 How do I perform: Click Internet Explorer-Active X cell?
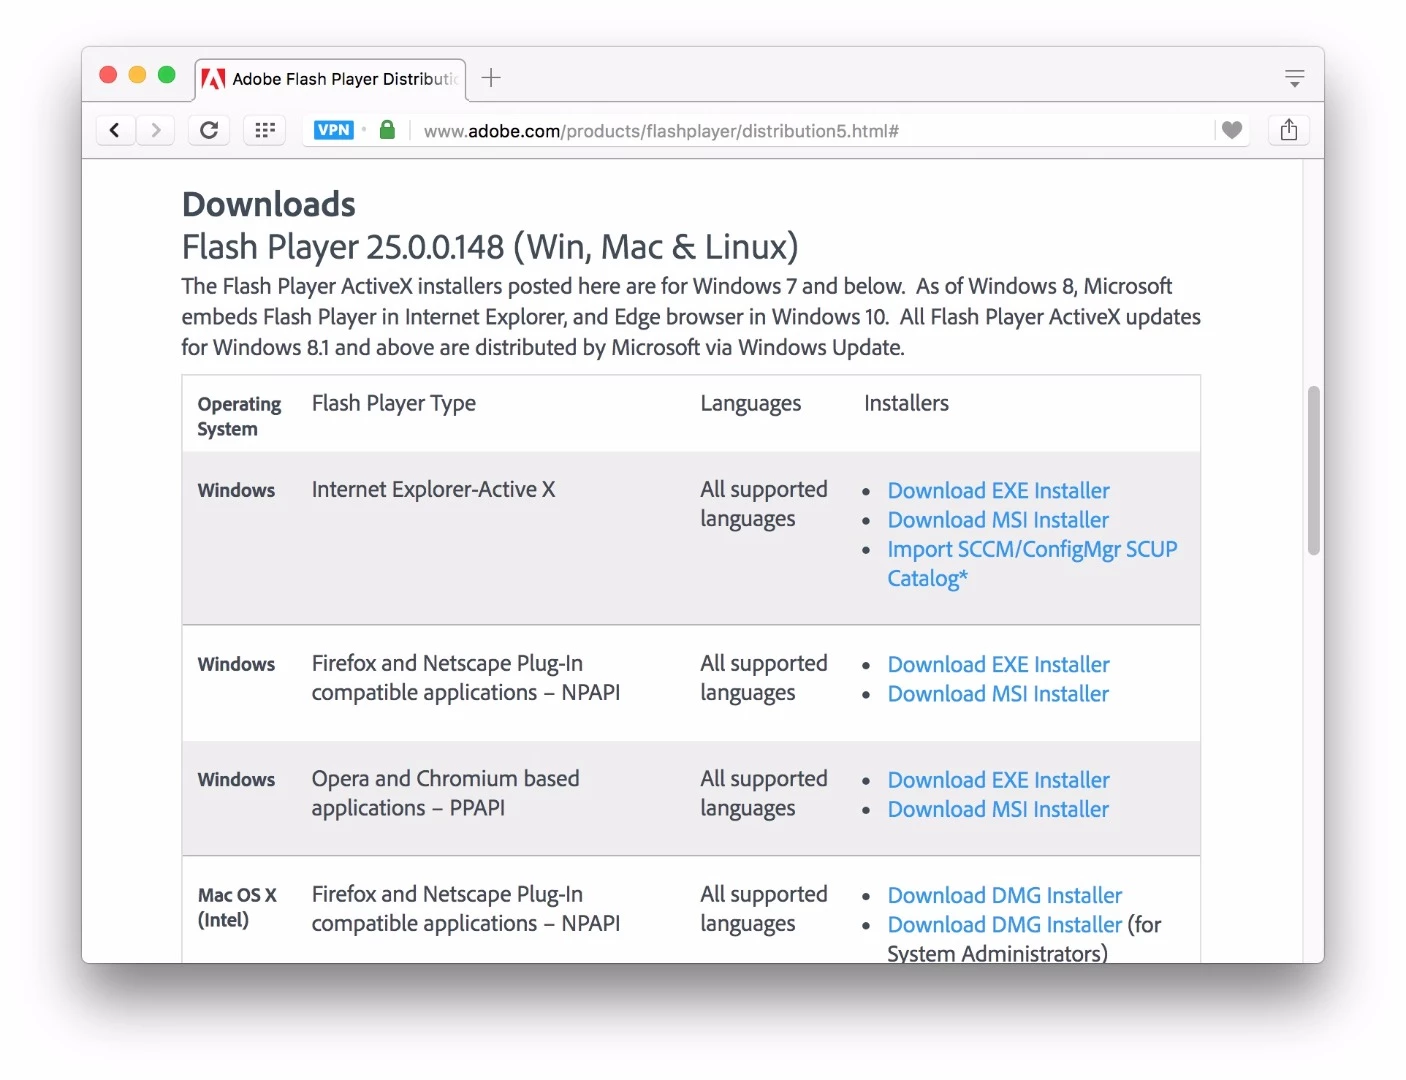click(433, 490)
